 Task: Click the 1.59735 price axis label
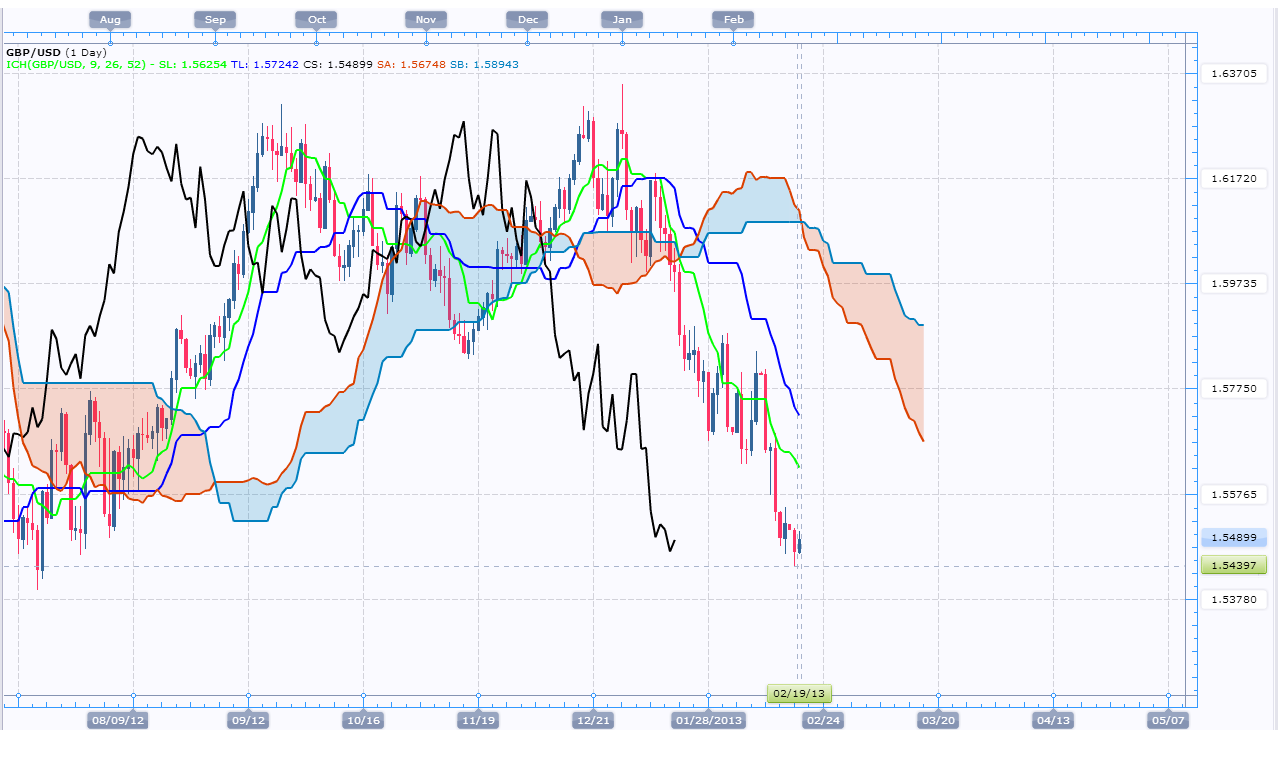1233,283
